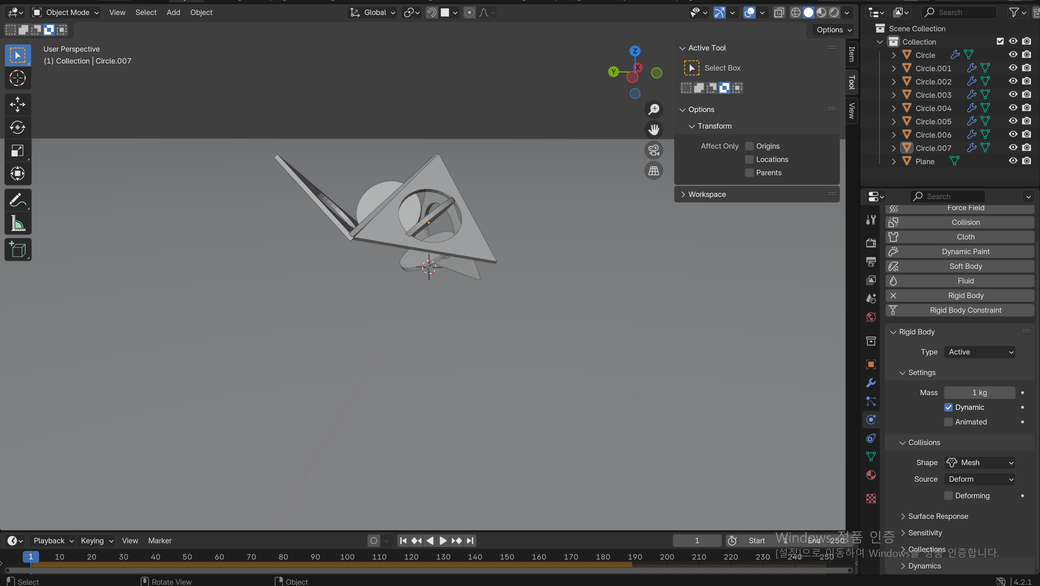Activate the Move tool
This screenshot has width=1040, height=586.
[17, 104]
